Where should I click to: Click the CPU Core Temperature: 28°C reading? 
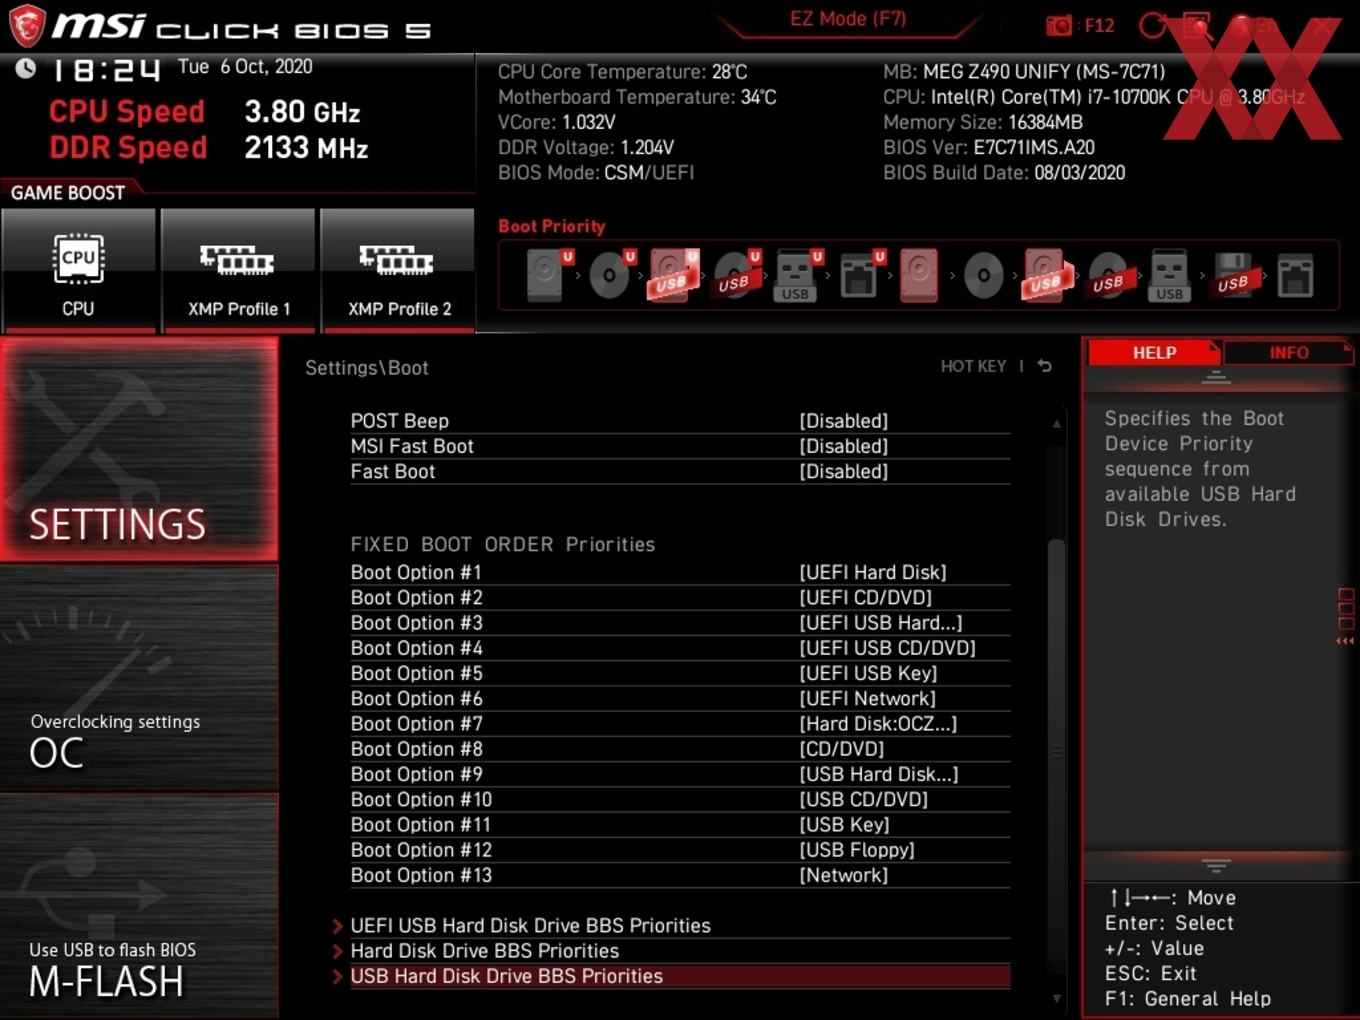tap(623, 72)
